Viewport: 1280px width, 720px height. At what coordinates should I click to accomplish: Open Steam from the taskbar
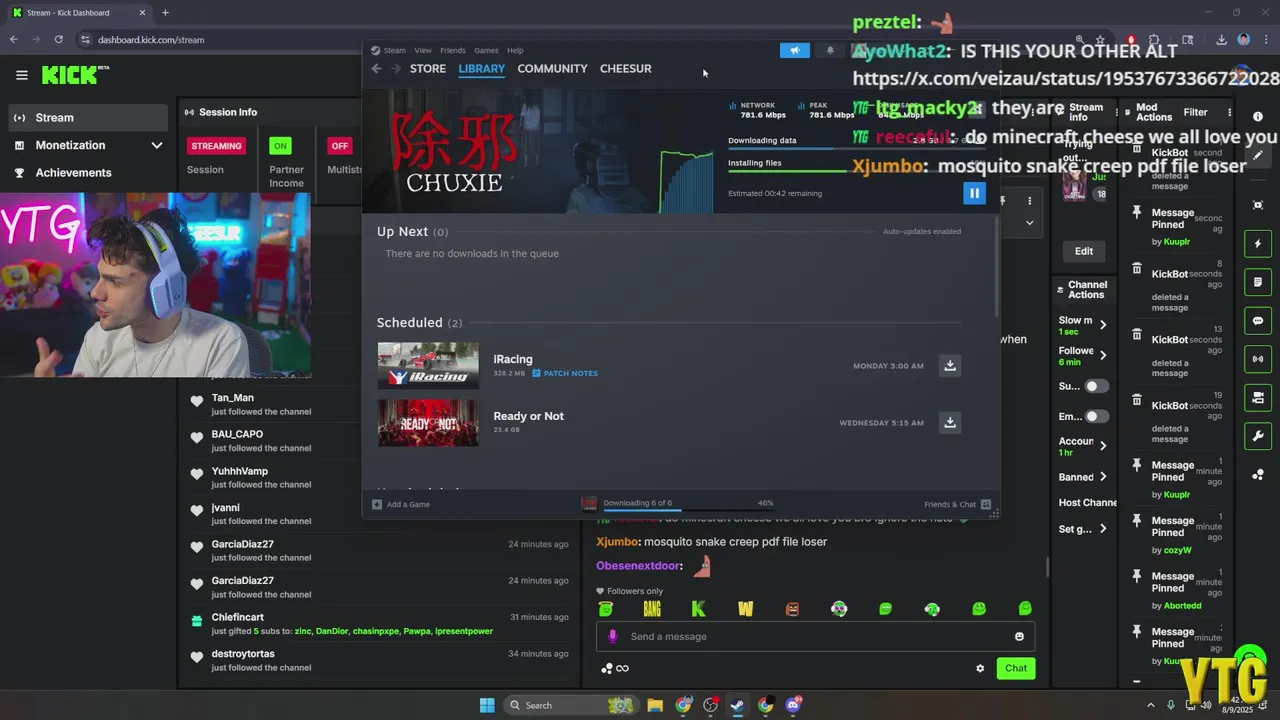pos(738,705)
